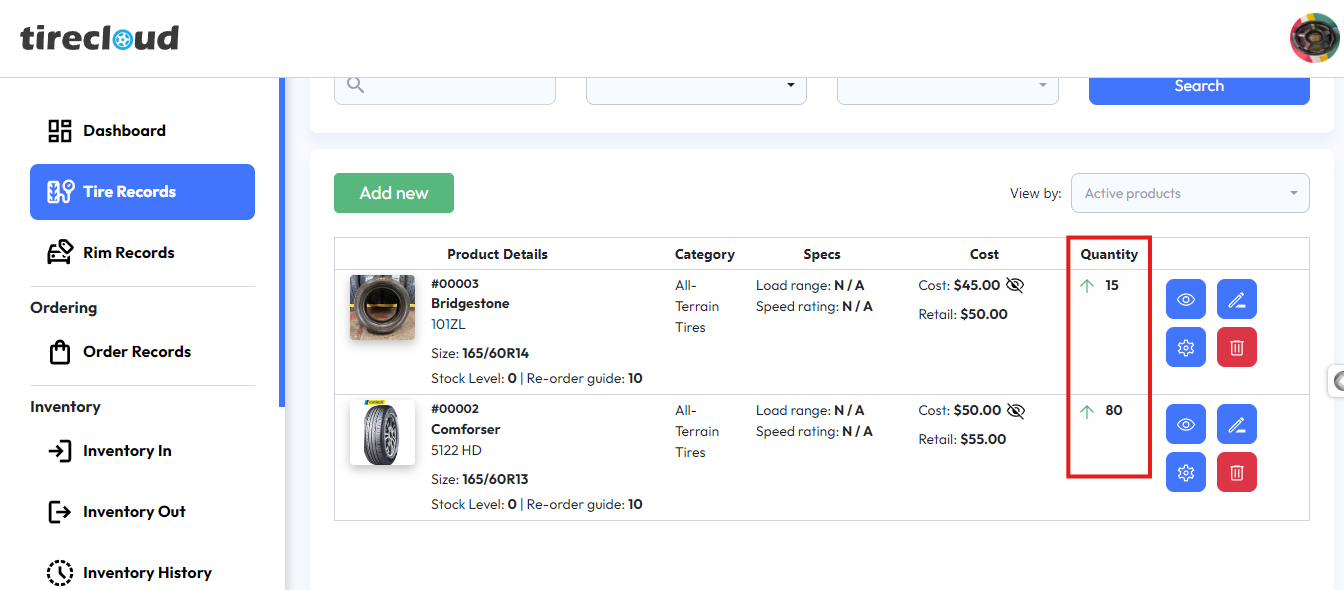Open settings gear for Comforser tire
The width and height of the screenshot is (1344, 590).
[x=1186, y=472]
